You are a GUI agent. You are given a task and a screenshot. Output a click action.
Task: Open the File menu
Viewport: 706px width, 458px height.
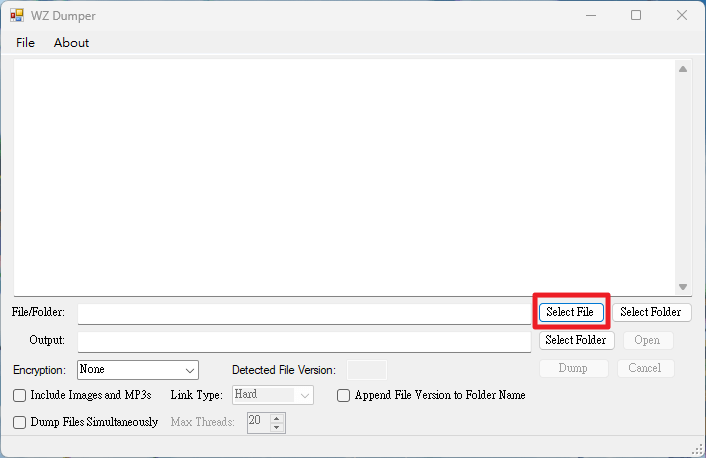(x=25, y=43)
